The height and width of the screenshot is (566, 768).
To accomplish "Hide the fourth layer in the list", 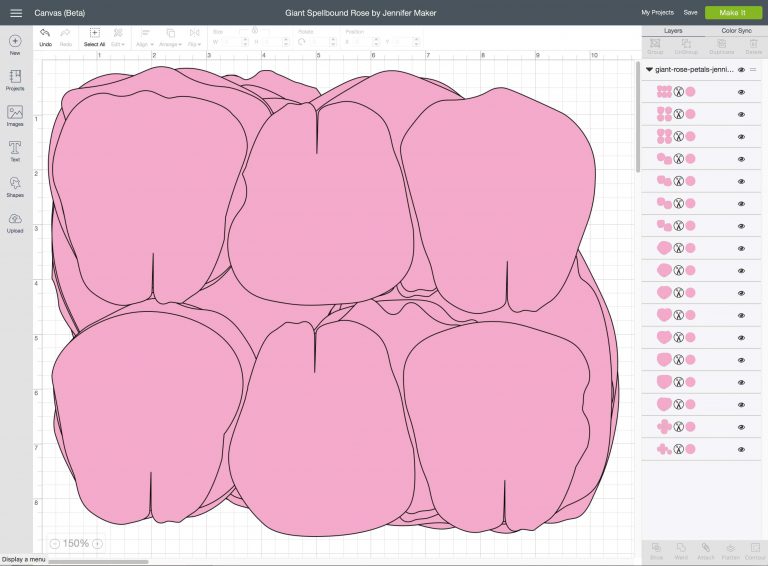I will (741, 159).
